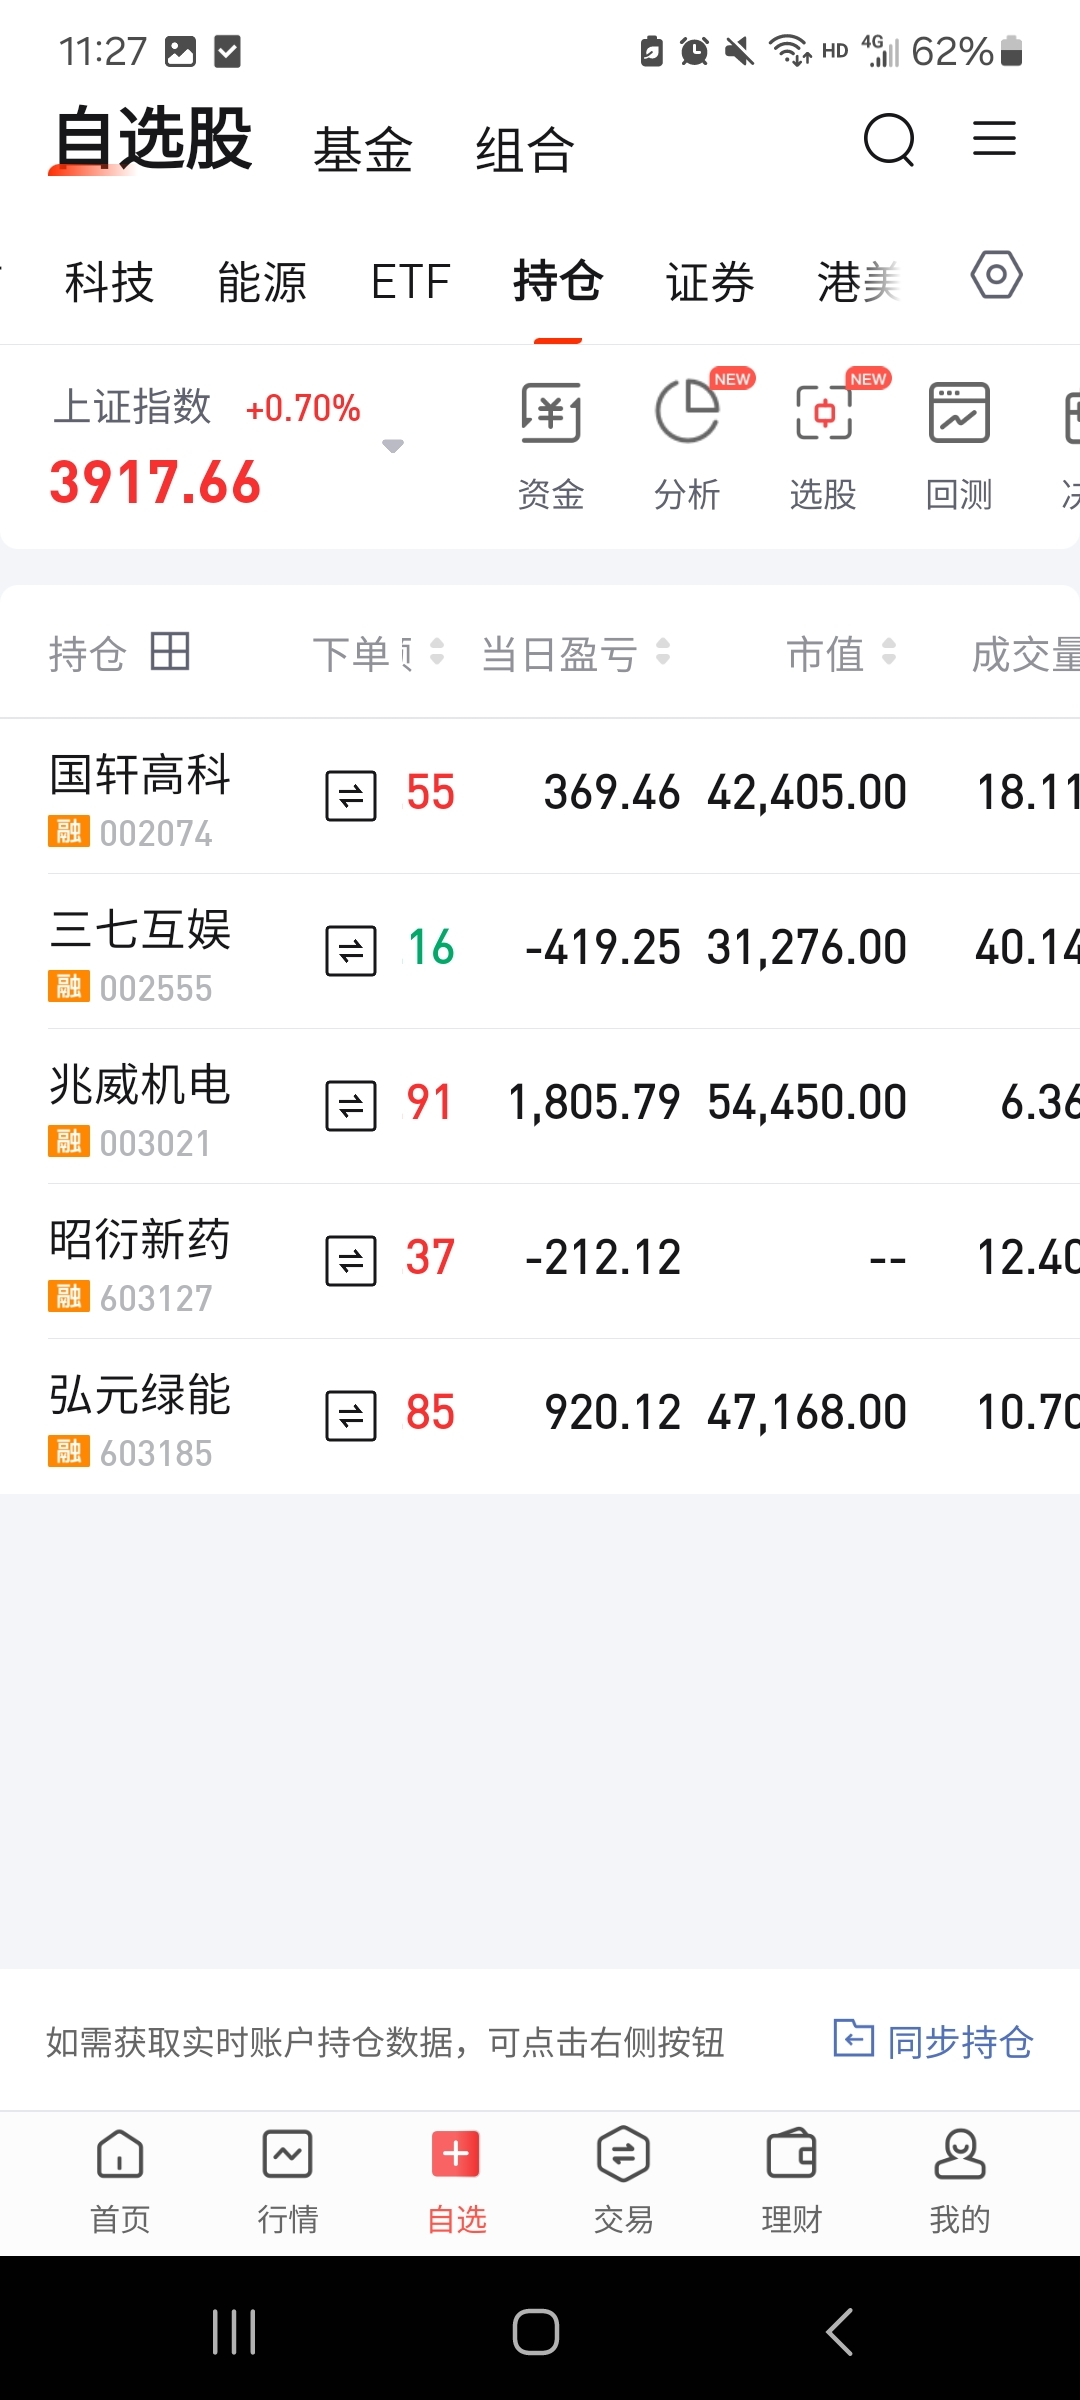Toggle the 持仓 grid view icon
This screenshot has width=1080, height=2400.
(x=170, y=652)
